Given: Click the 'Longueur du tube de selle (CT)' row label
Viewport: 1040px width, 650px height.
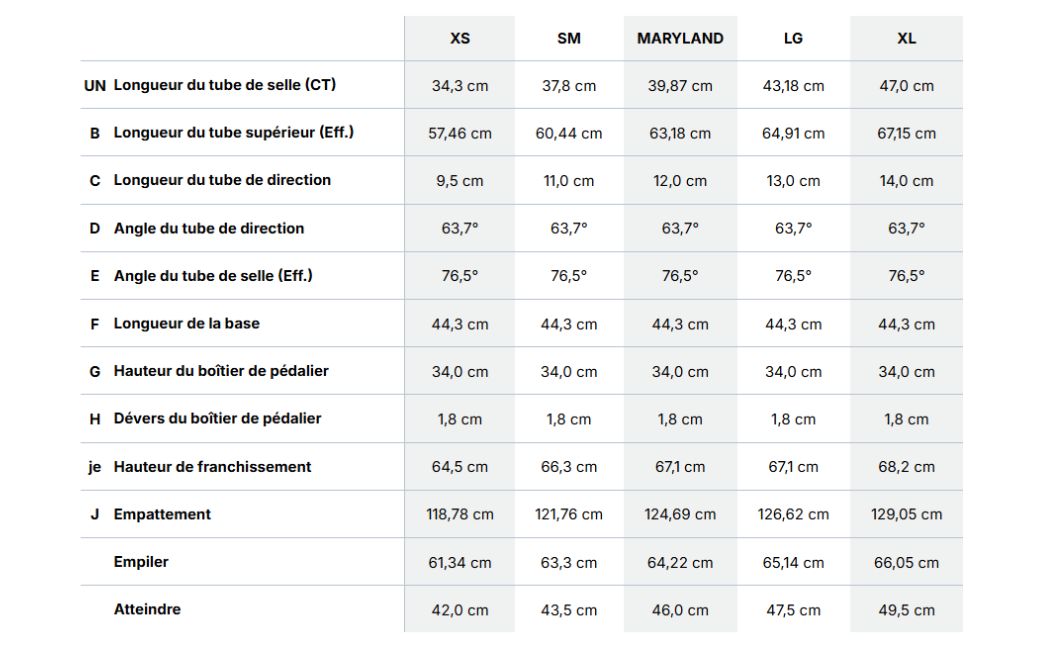Looking at the screenshot, I should [x=225, y=85].
